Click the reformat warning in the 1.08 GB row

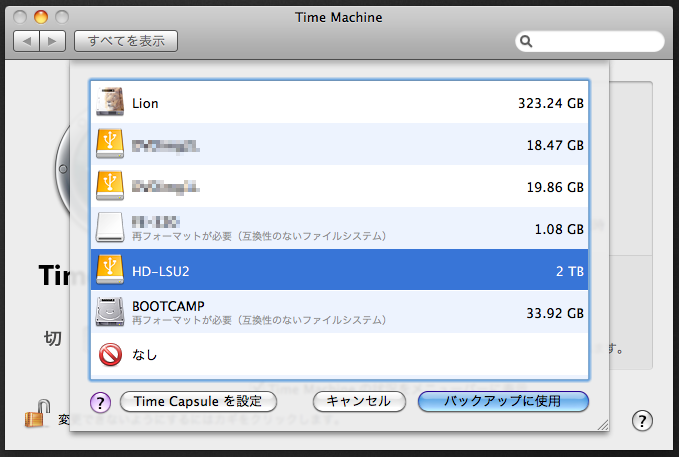[259, 236]
